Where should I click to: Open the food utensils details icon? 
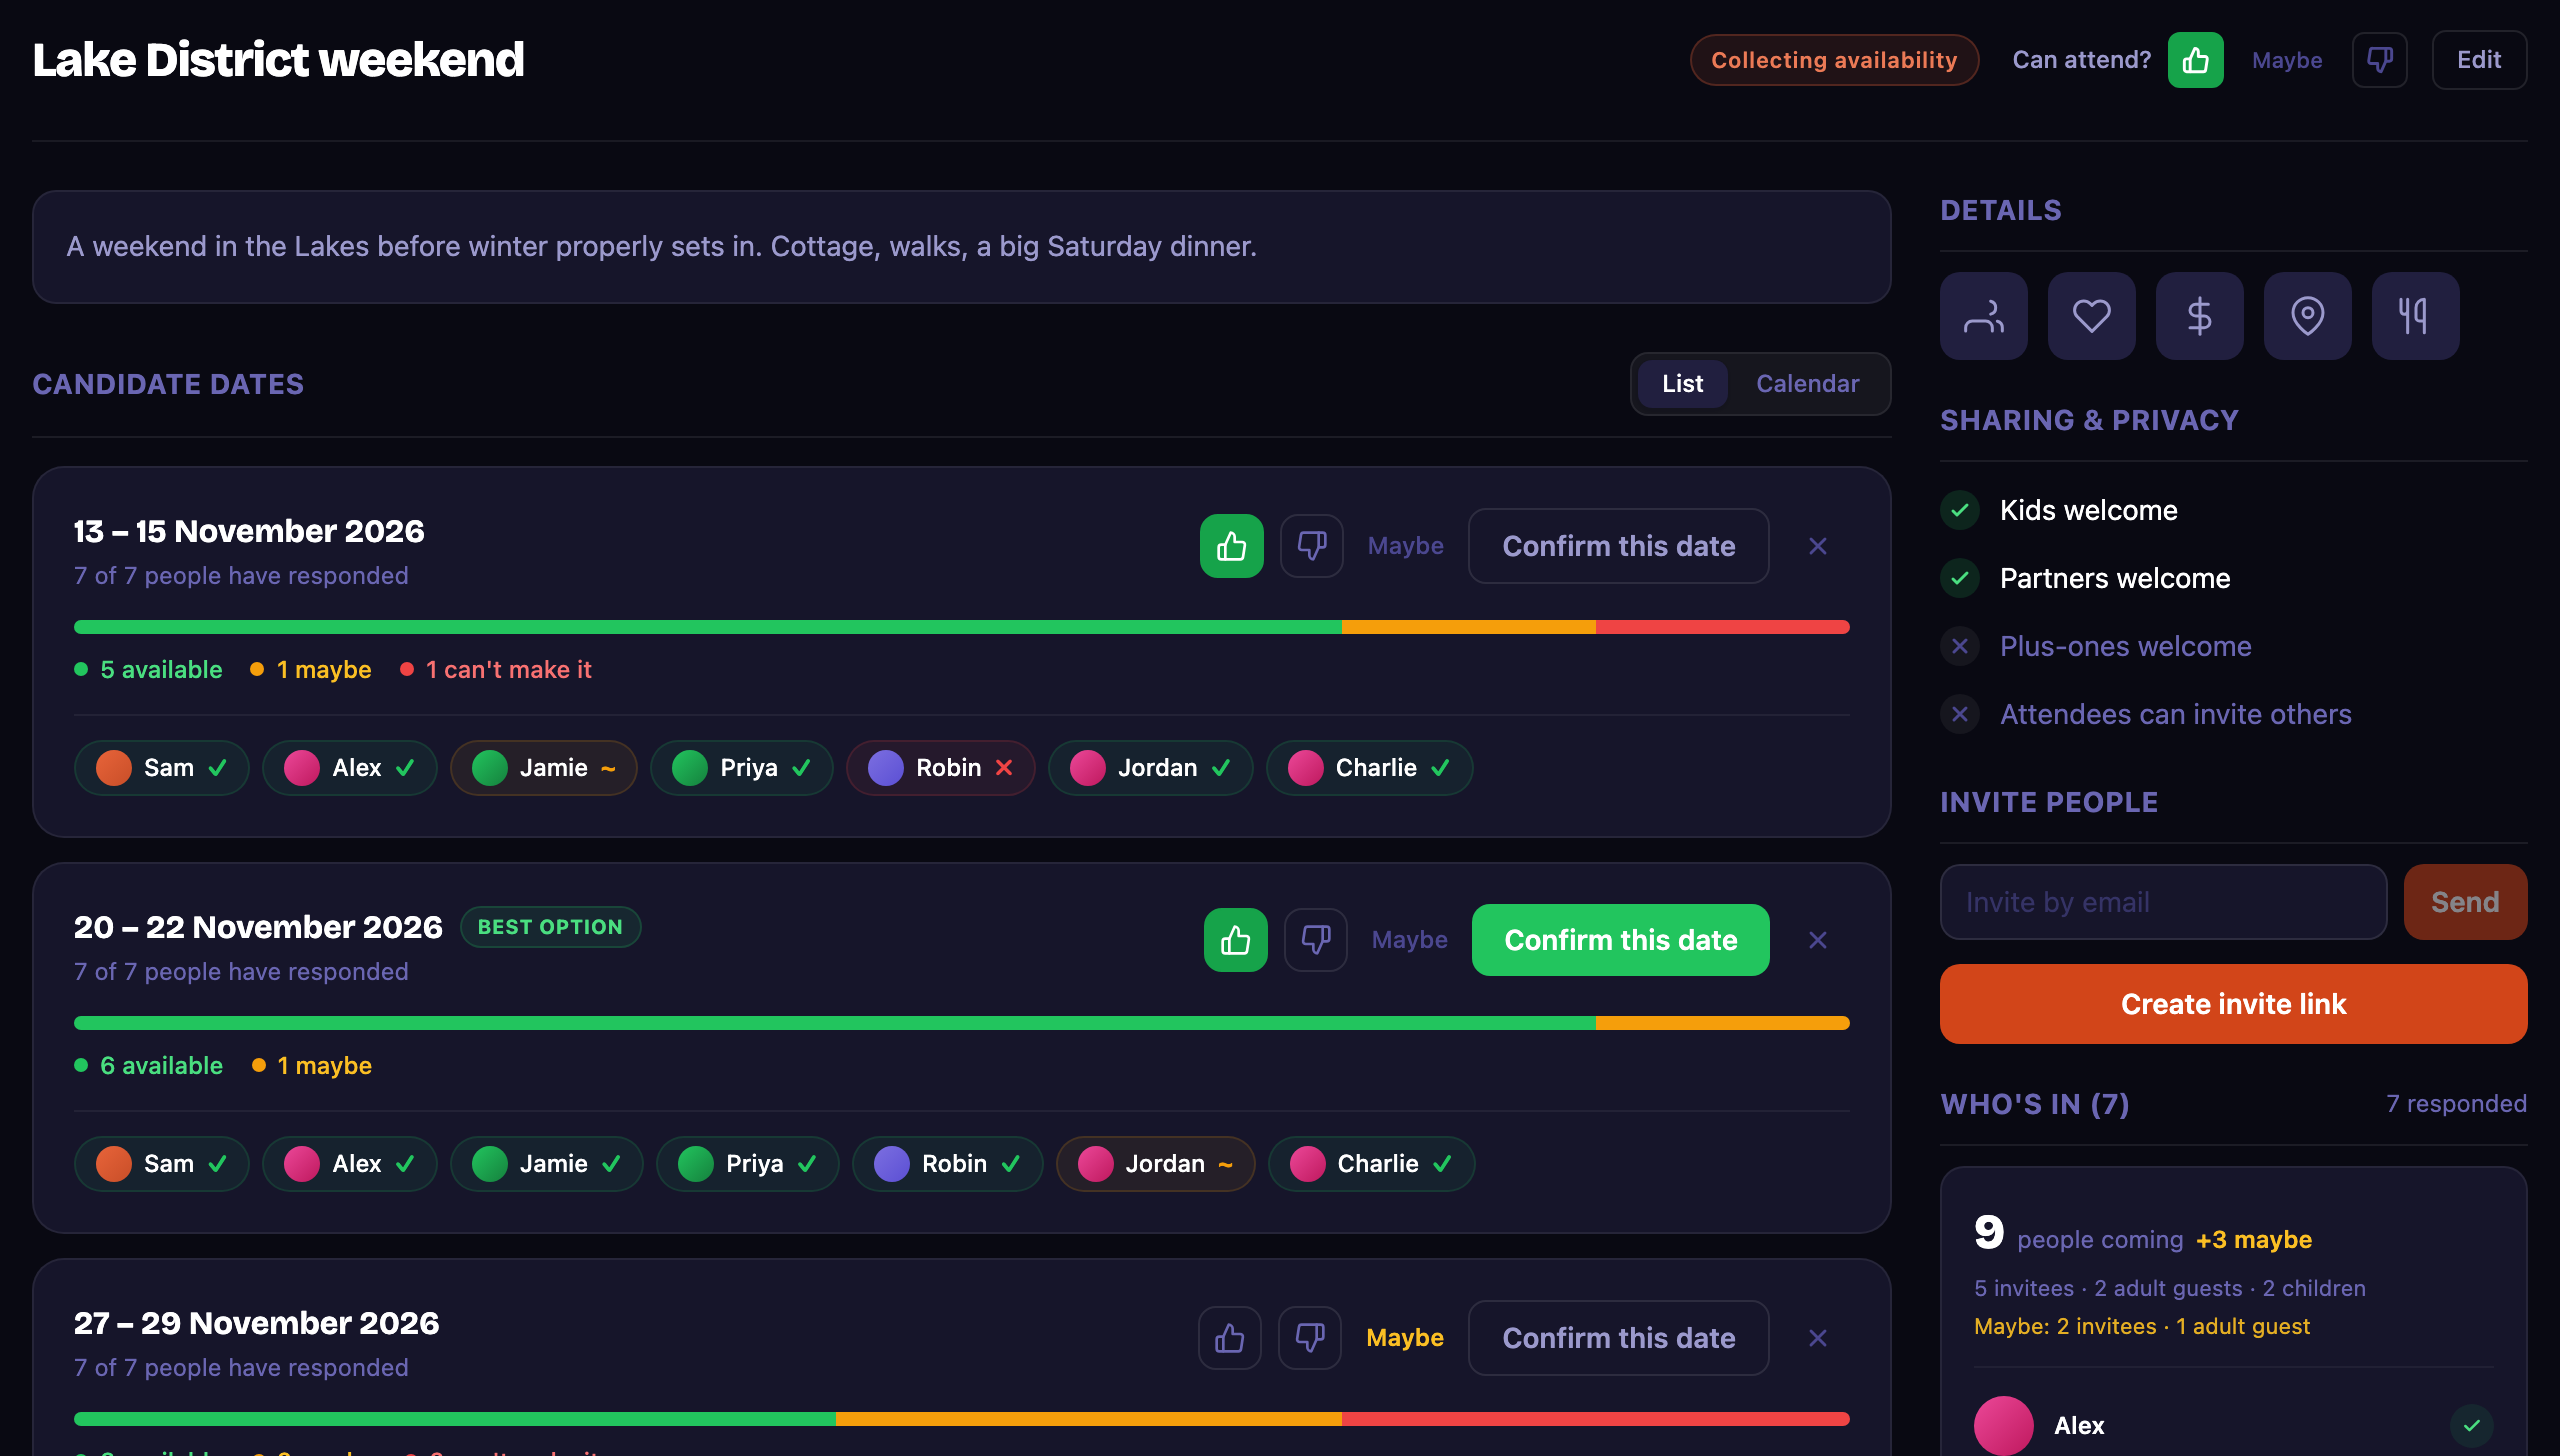pyautogui.click(x=2415, y=316)
